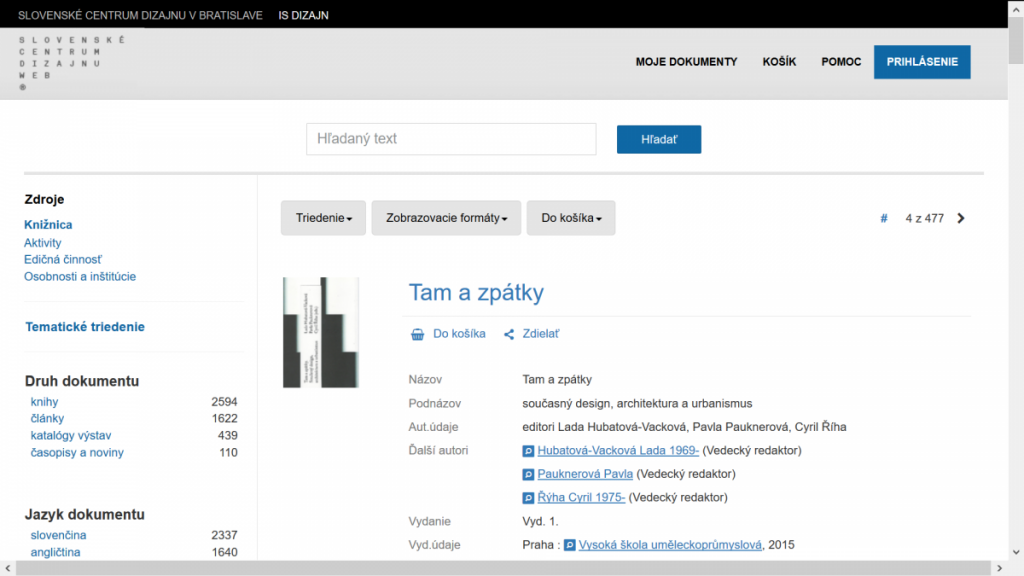Click search icon before Pauknerová Pavla
Image resolution: width=1024 pixels, height=576 pixels.
529,474
